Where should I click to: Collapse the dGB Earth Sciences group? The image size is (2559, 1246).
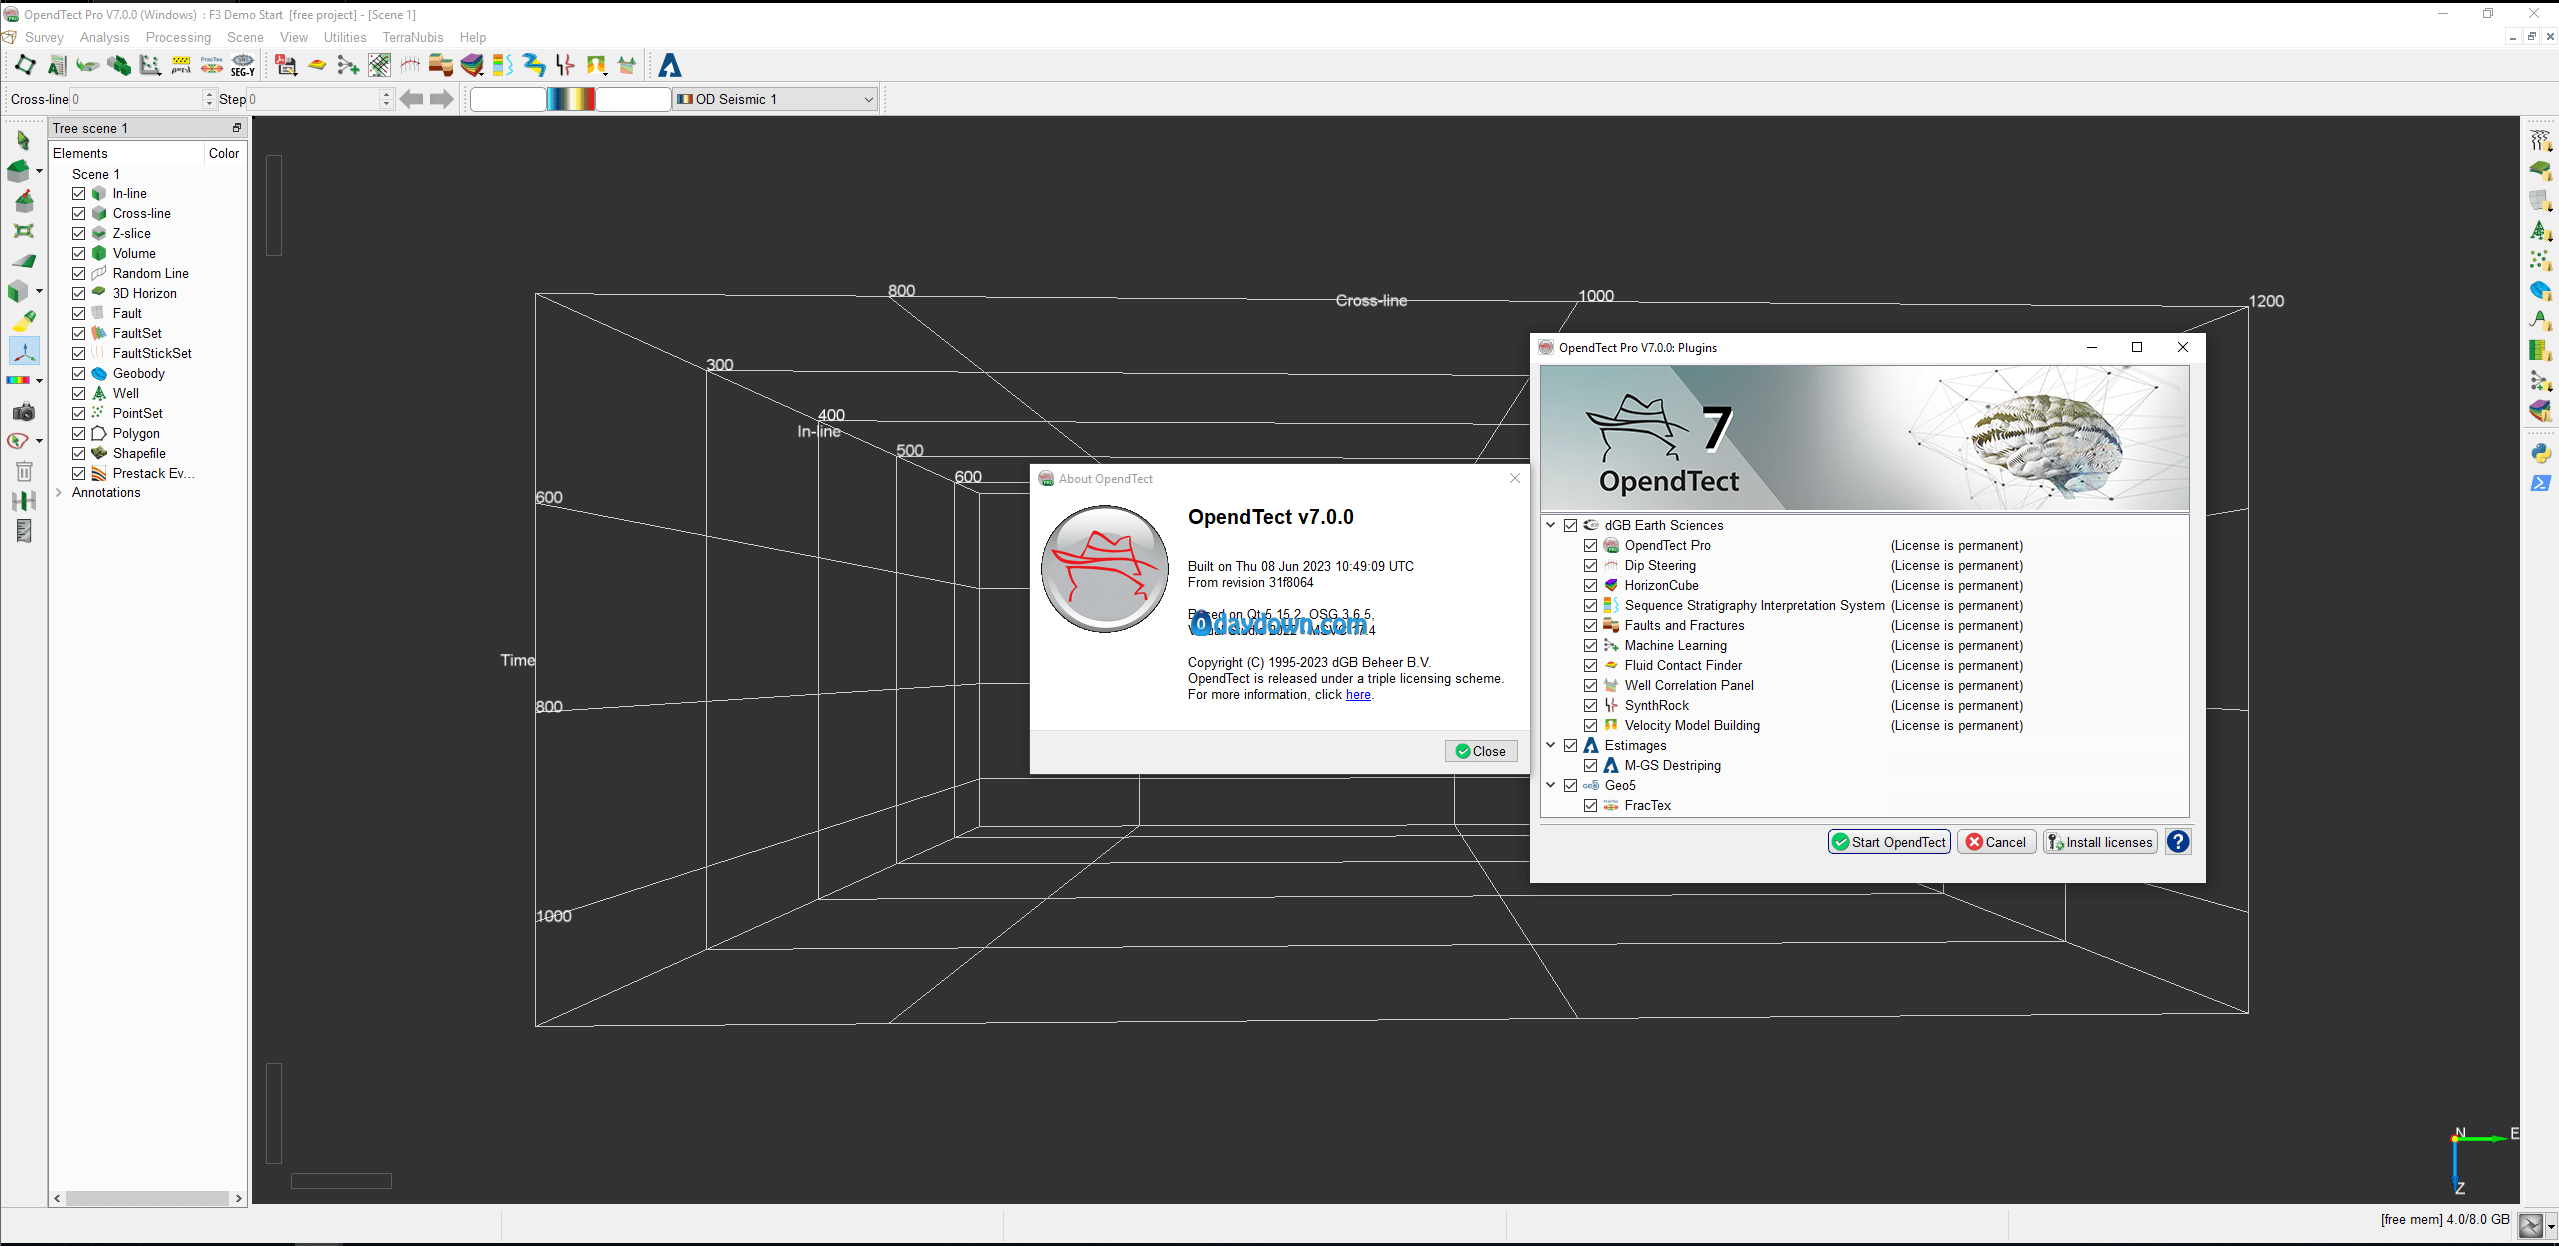[x=1551, y=525]
